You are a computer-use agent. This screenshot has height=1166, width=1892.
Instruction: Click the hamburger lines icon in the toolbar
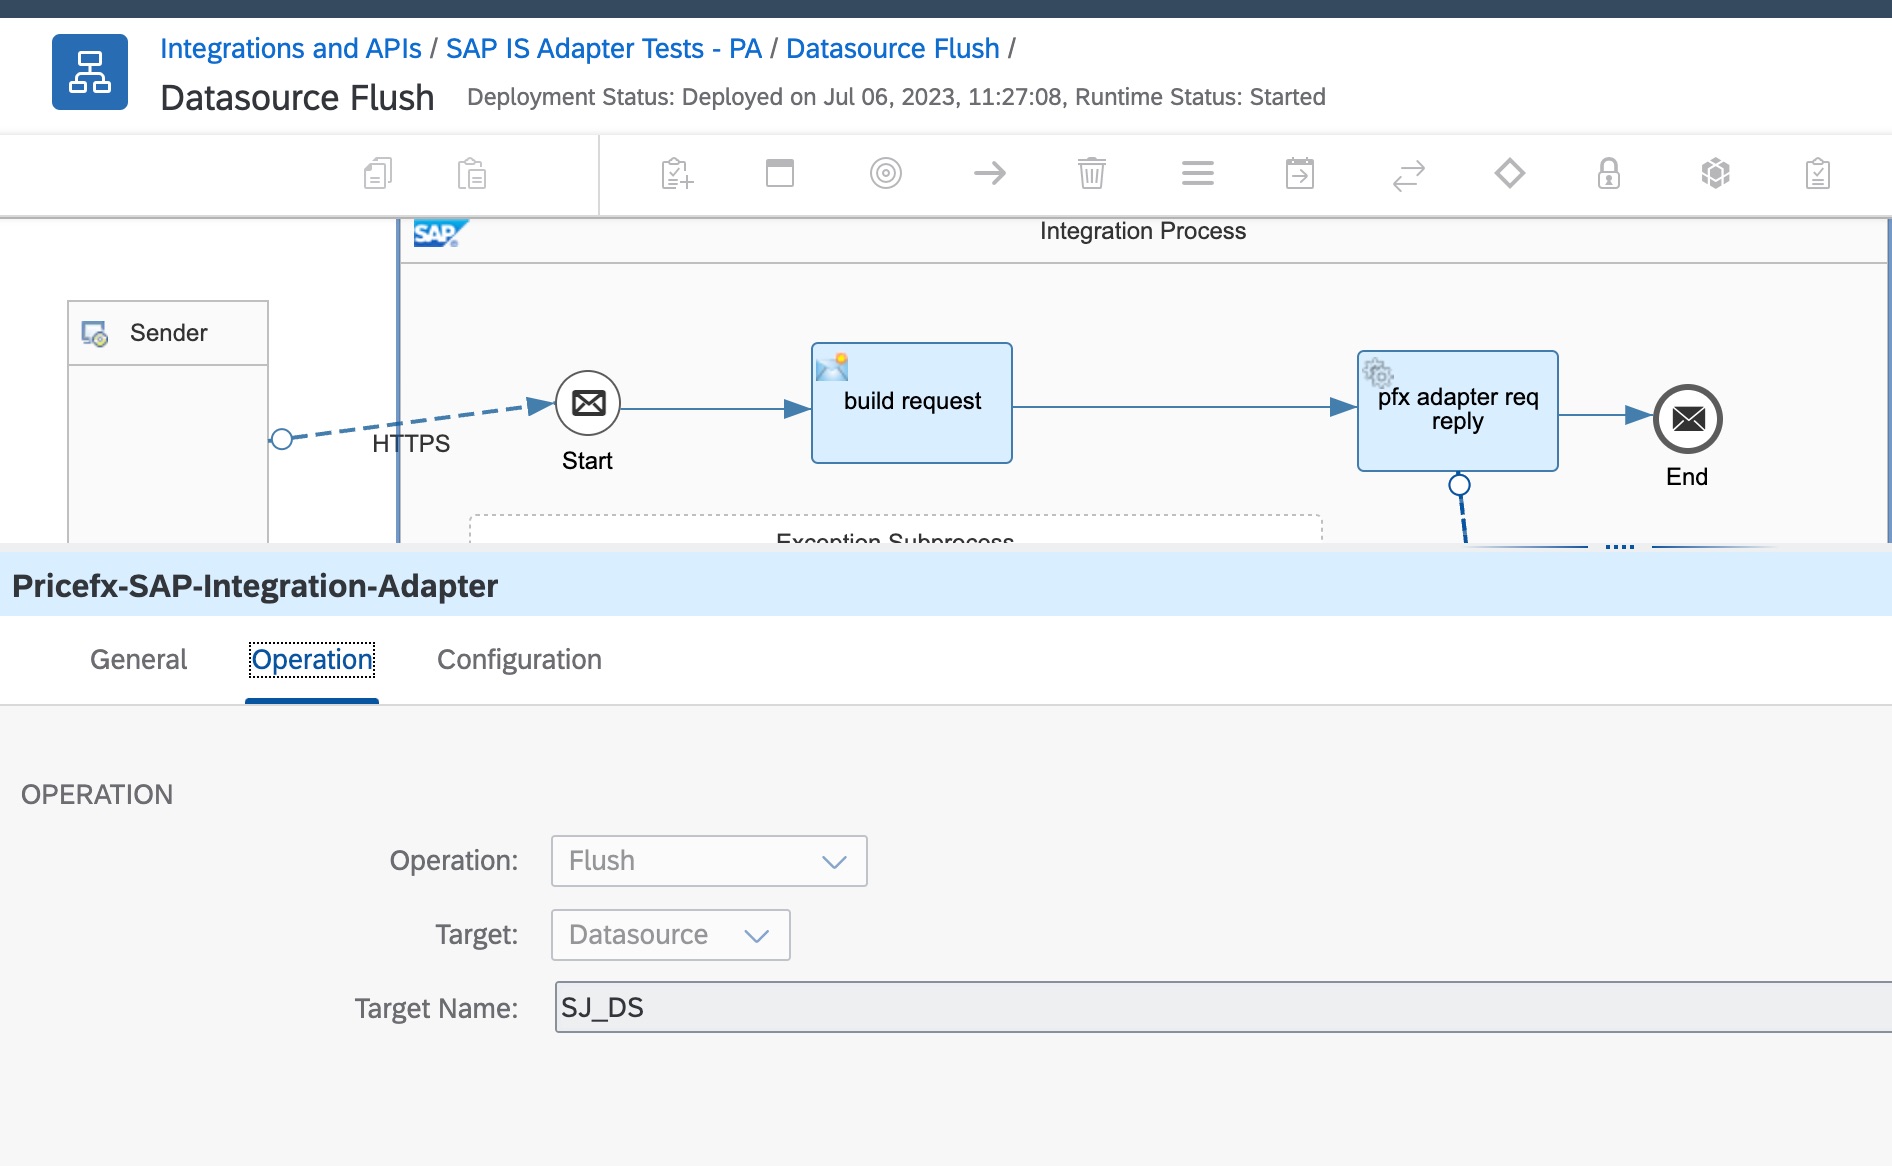tap(1197, 173)
